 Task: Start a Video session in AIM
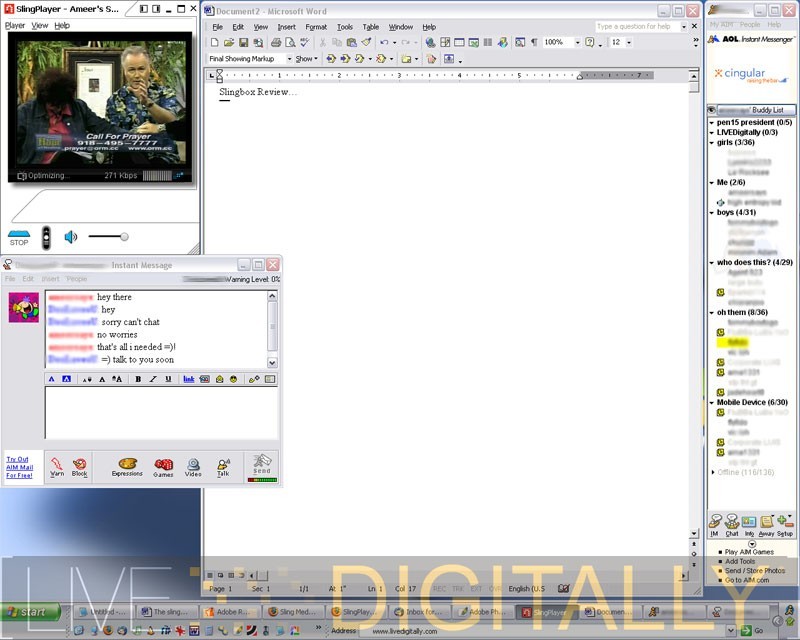(x=193, y=466)
